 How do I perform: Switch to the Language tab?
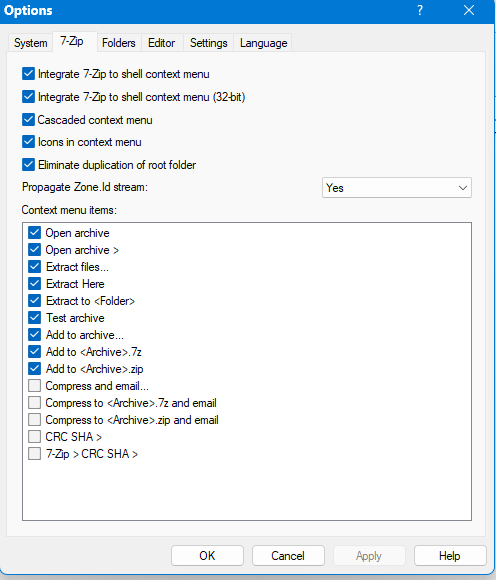tap(263, 43)
